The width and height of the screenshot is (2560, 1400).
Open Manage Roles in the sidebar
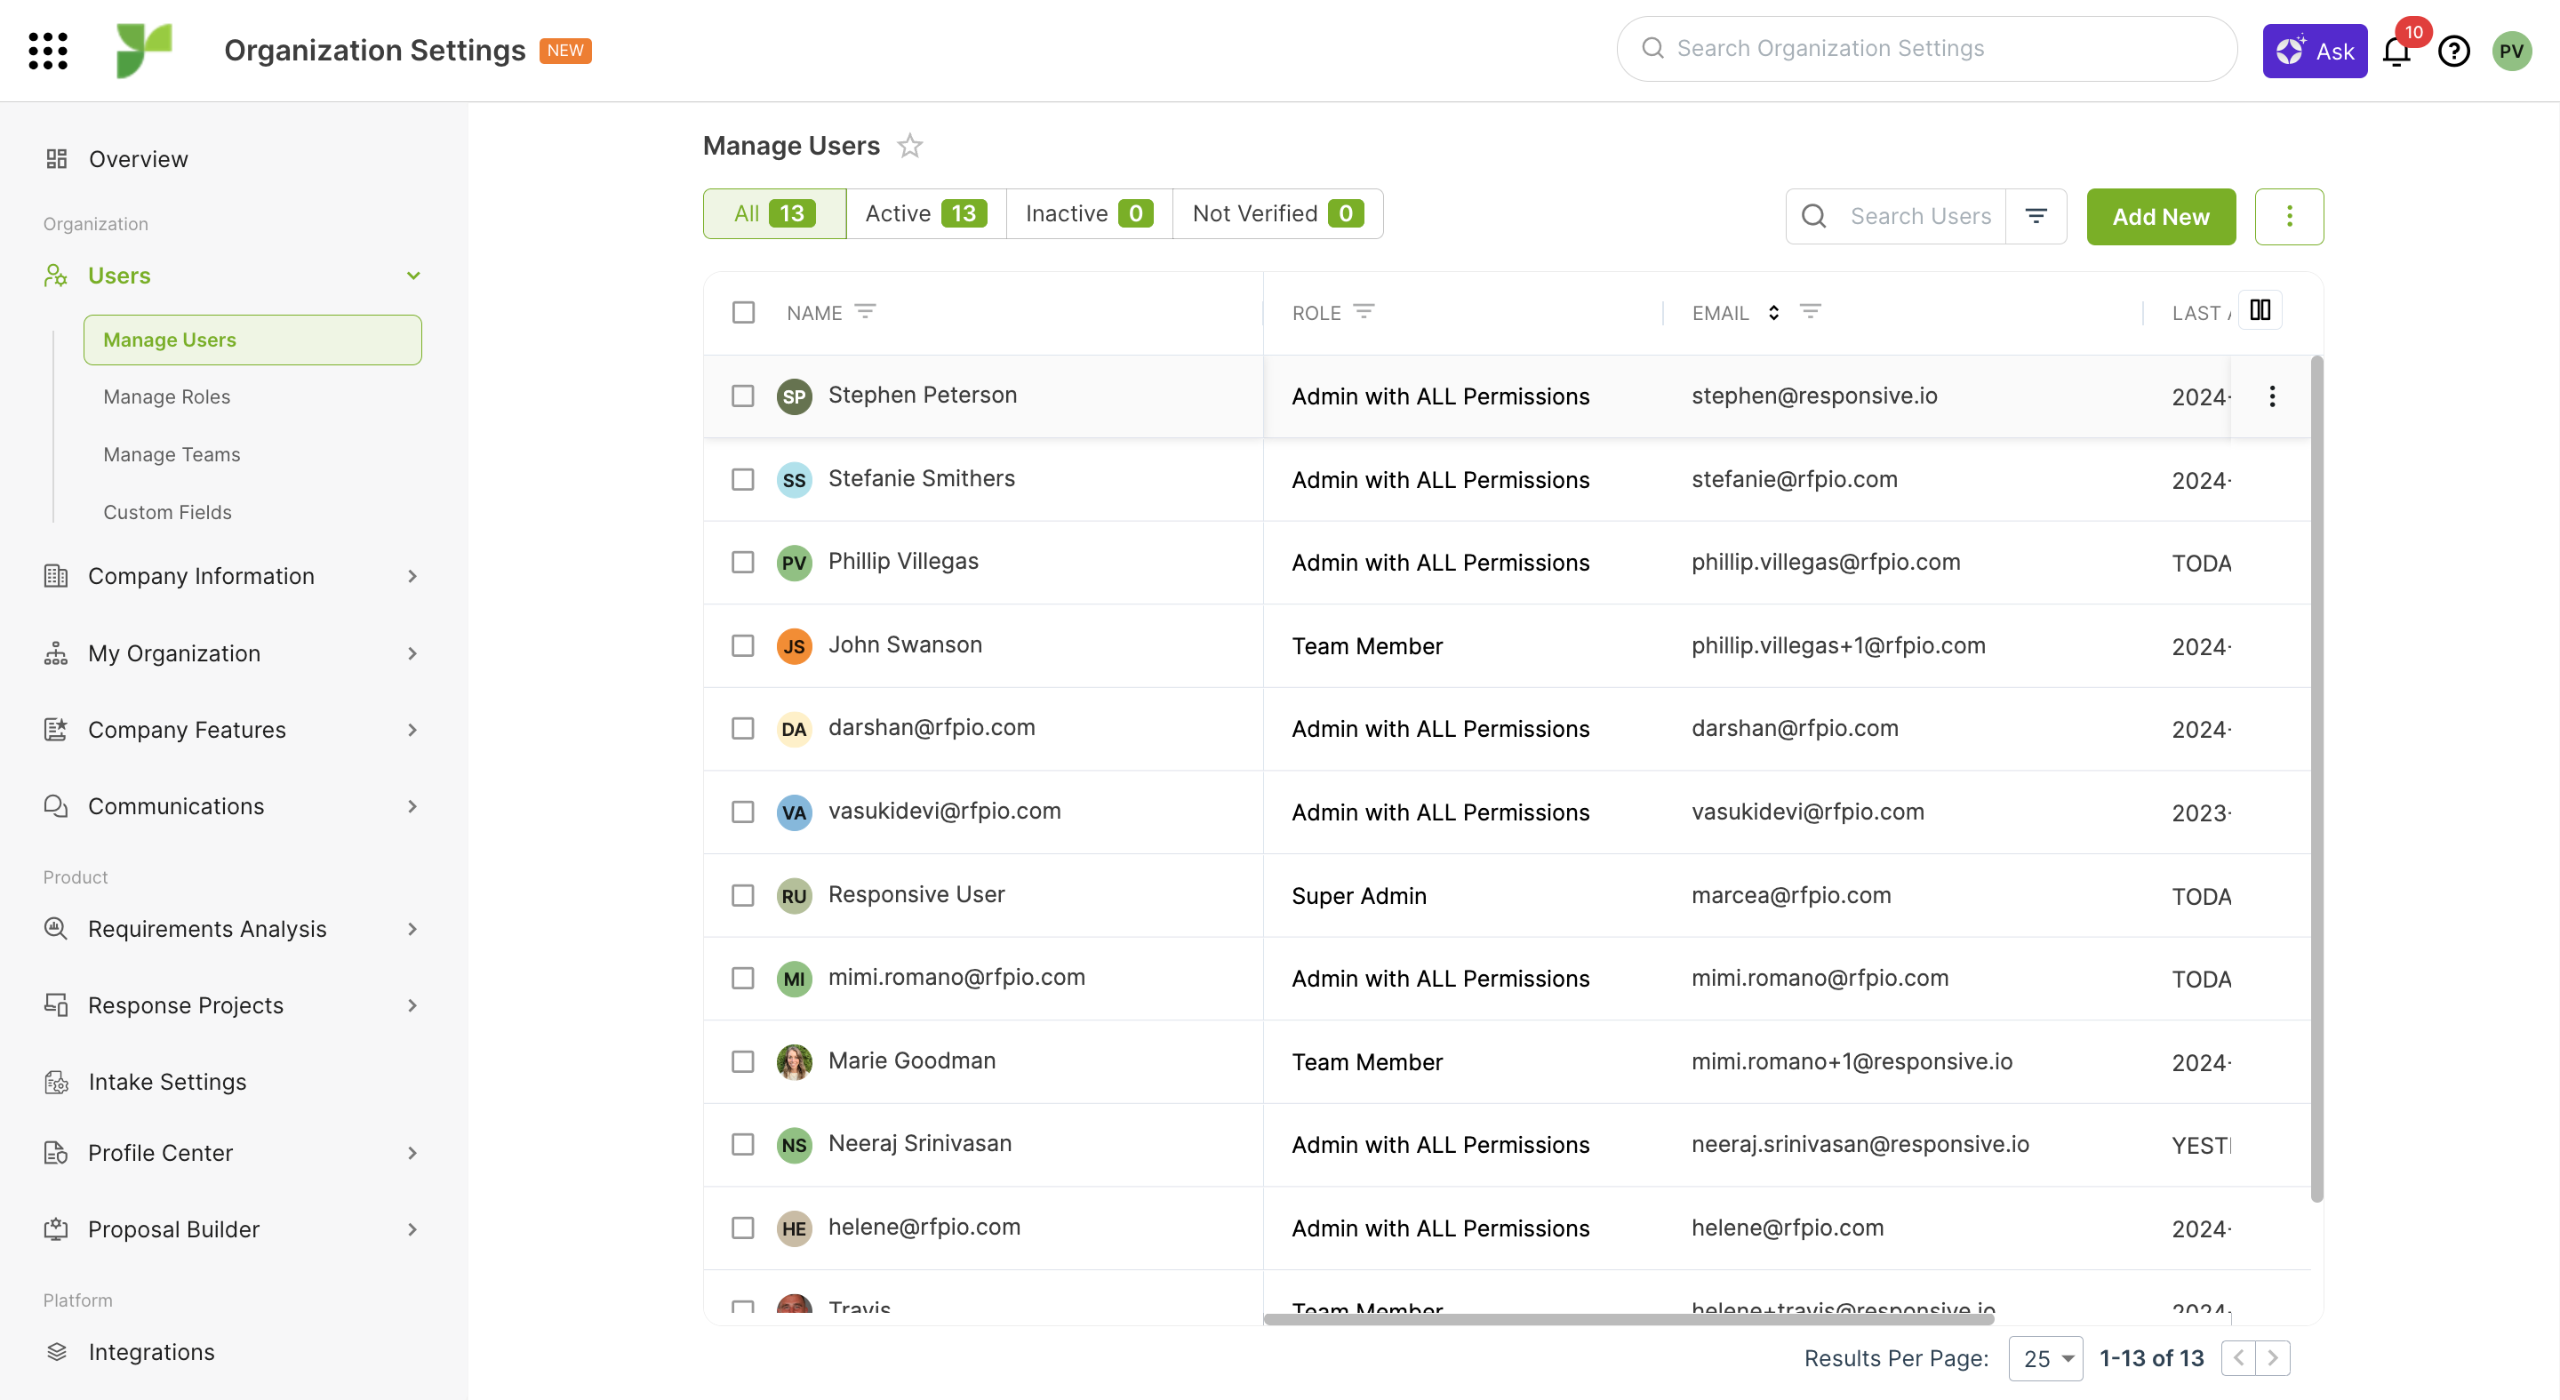point(167,397)
